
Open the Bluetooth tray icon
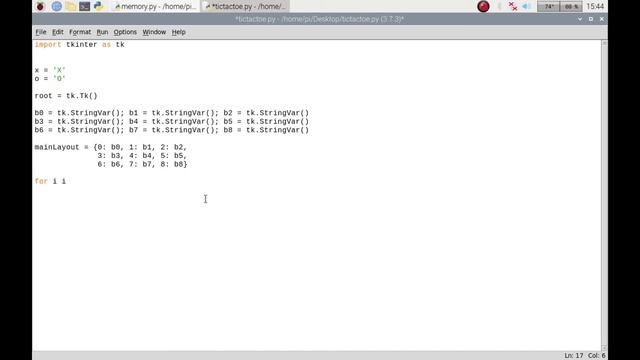[x=500, y=6]
